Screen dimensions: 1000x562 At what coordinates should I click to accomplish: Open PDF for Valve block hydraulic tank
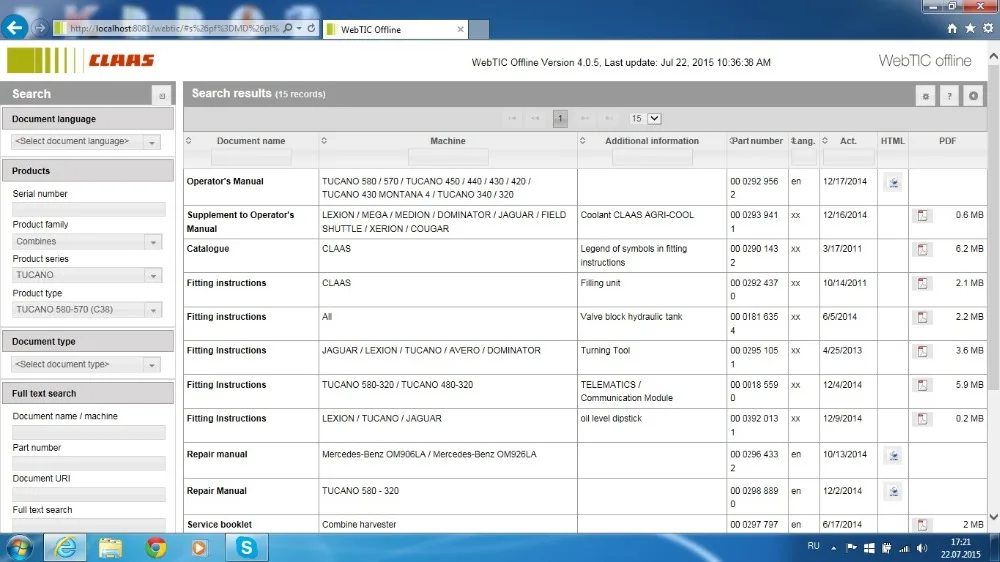[922, 317]
